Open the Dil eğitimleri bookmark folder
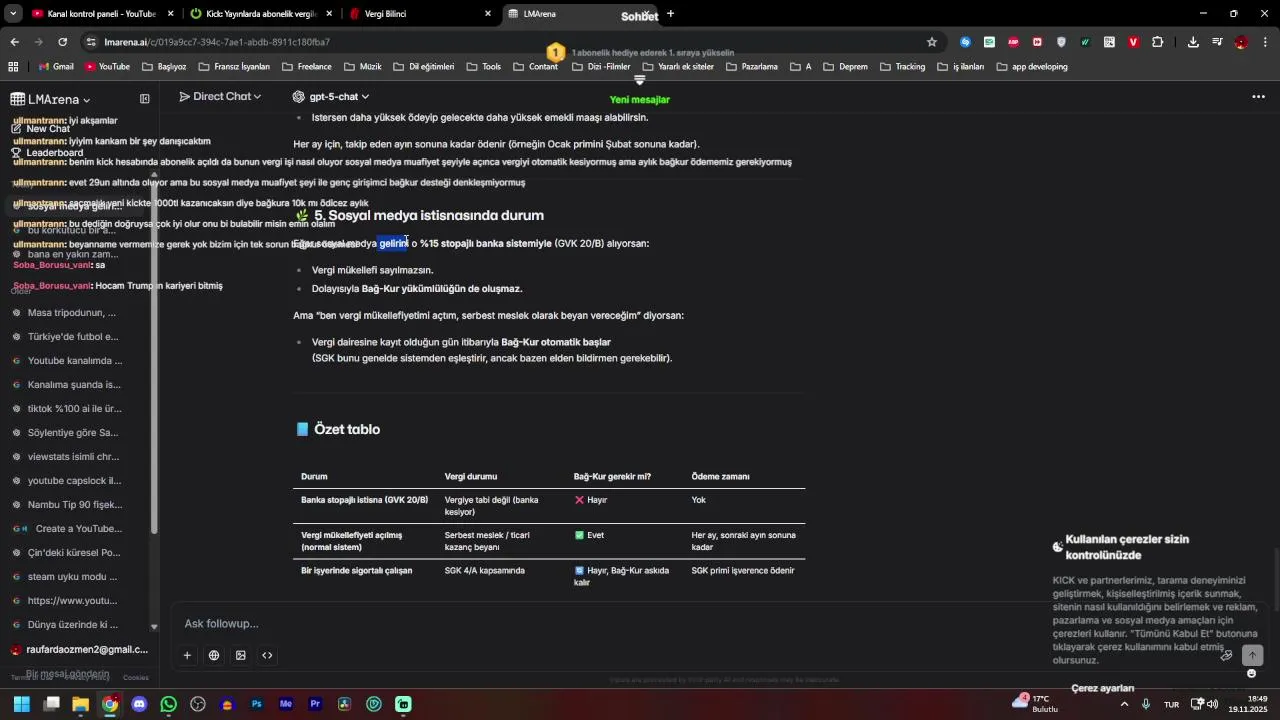The image size is (1280, 720). (423, 67)
